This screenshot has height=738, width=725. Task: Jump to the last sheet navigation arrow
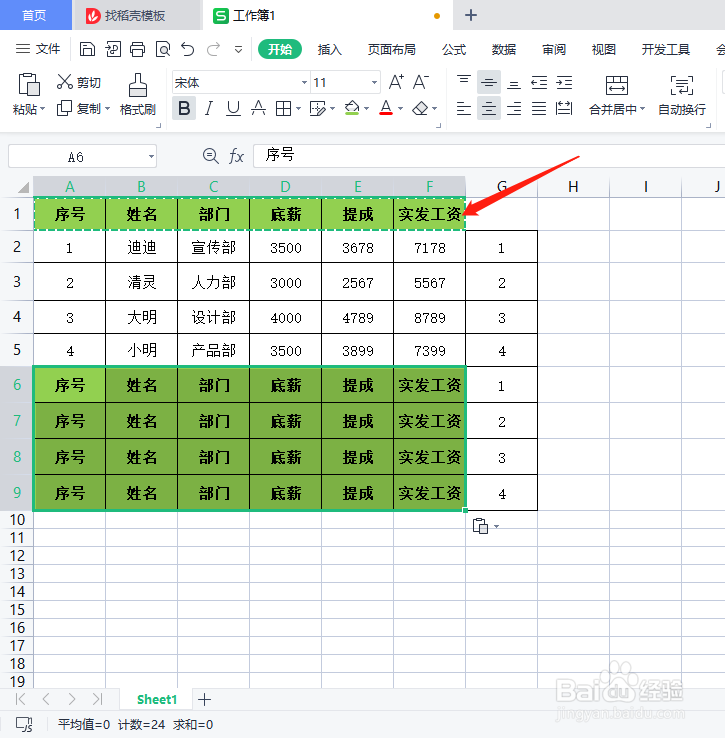pos(97,699)
